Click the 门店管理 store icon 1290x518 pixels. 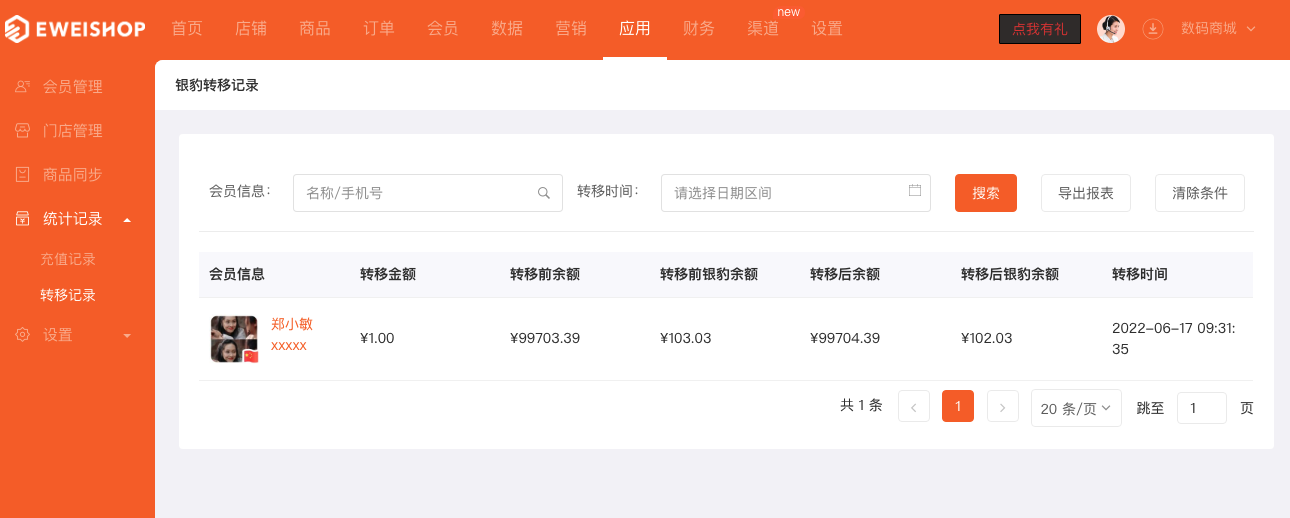pos(23,131)
